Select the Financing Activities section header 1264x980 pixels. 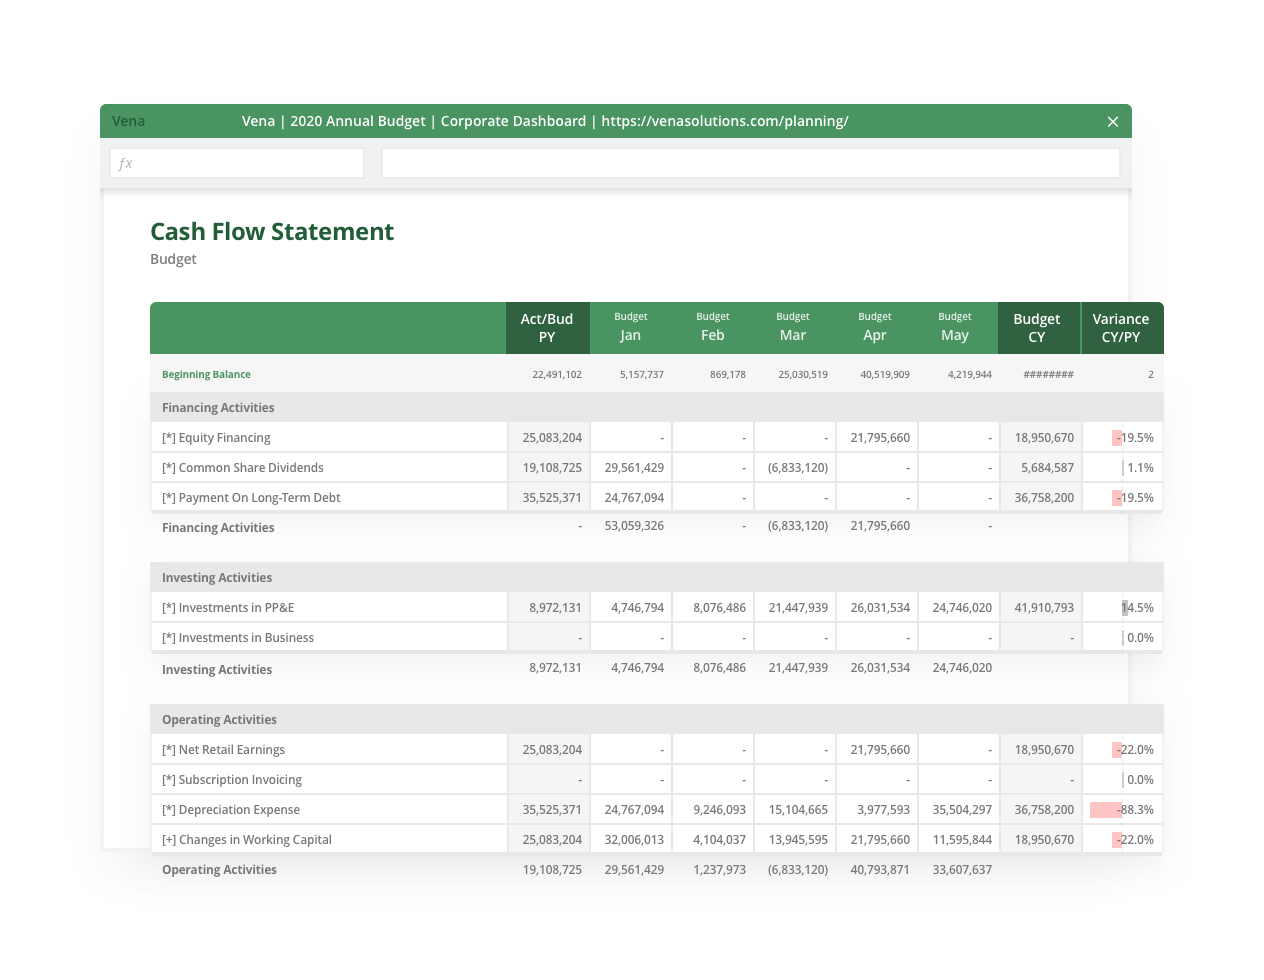[x=216, y=407]
